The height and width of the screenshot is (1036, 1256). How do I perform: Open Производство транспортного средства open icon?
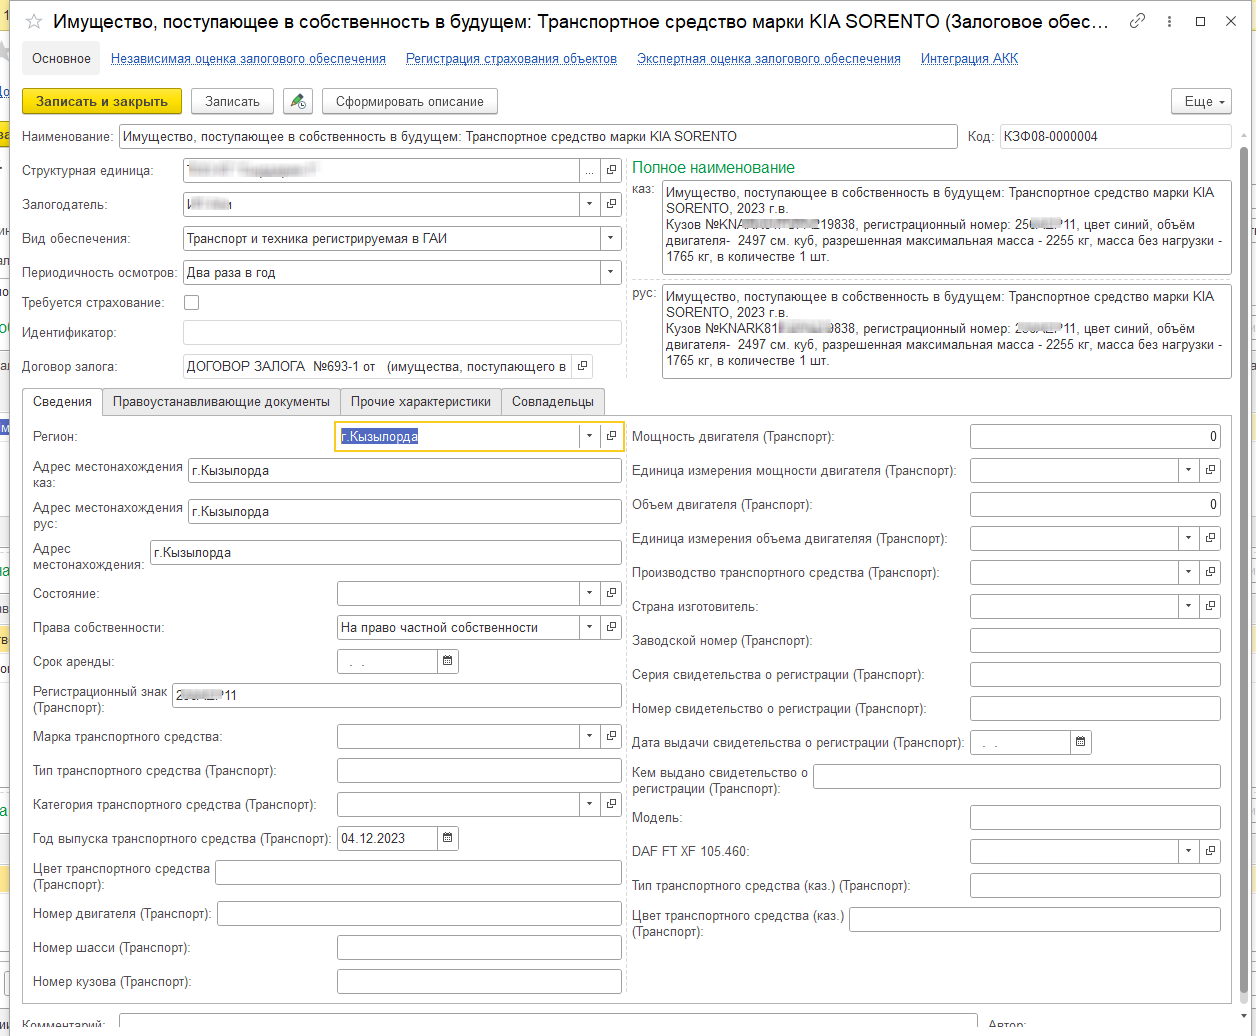[x=1211, y=573]
